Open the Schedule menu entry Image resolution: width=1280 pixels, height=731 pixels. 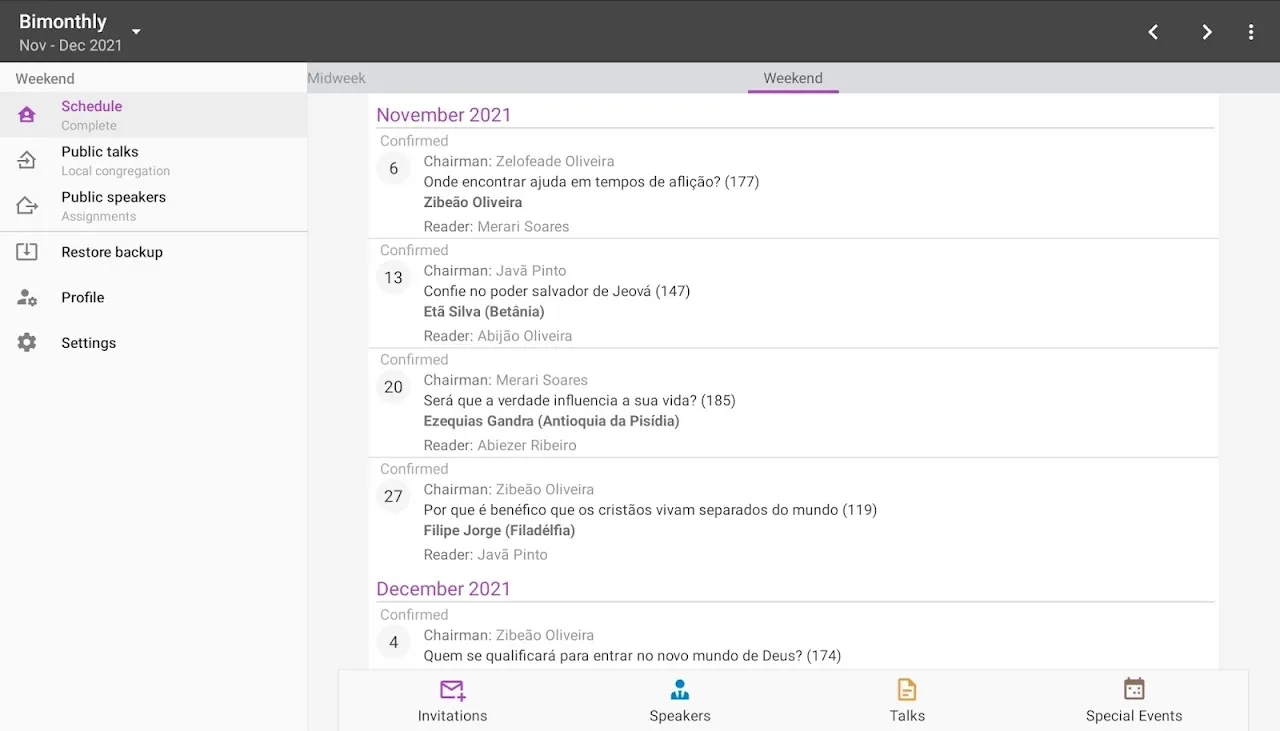[154, 115]
